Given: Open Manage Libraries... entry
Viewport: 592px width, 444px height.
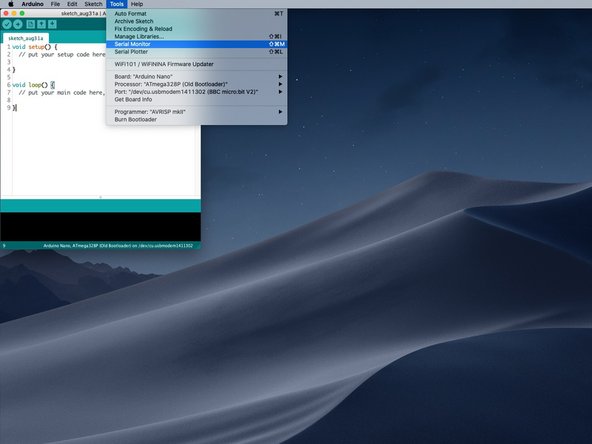Looking at the screenshot, I should click(x=196, y=36).
